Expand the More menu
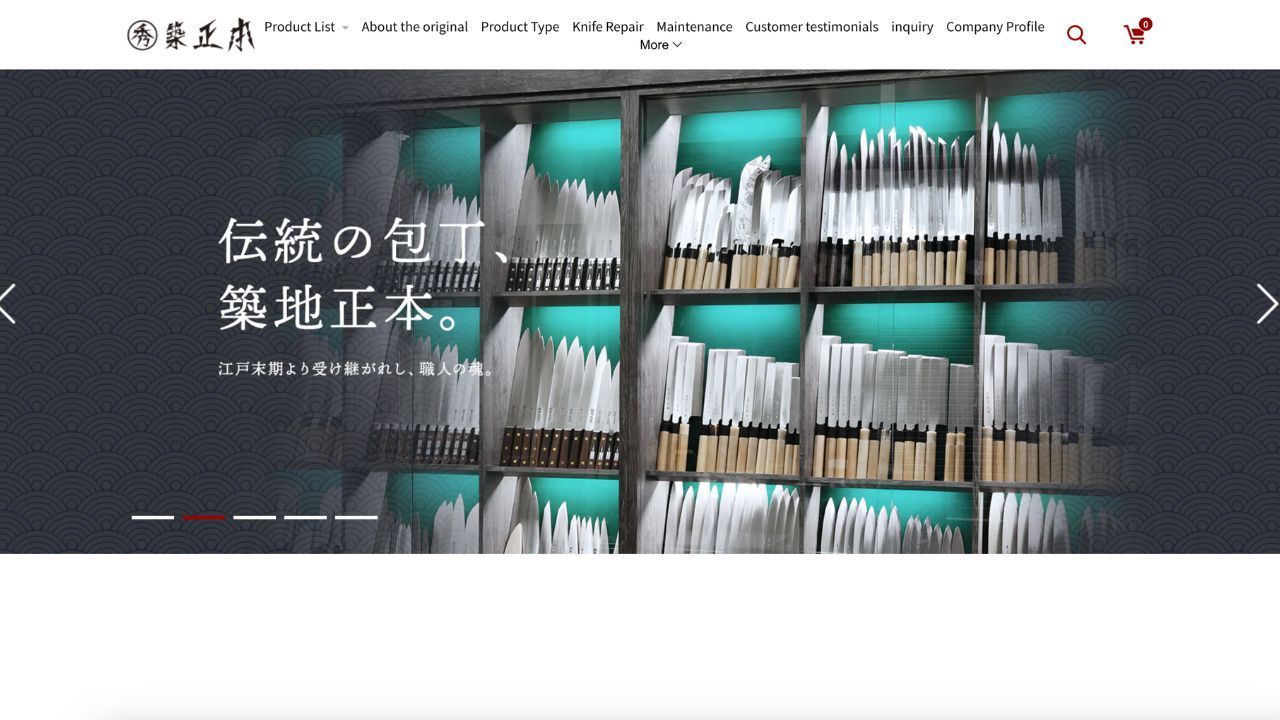Screen dimensions: 1280x720 660,45
